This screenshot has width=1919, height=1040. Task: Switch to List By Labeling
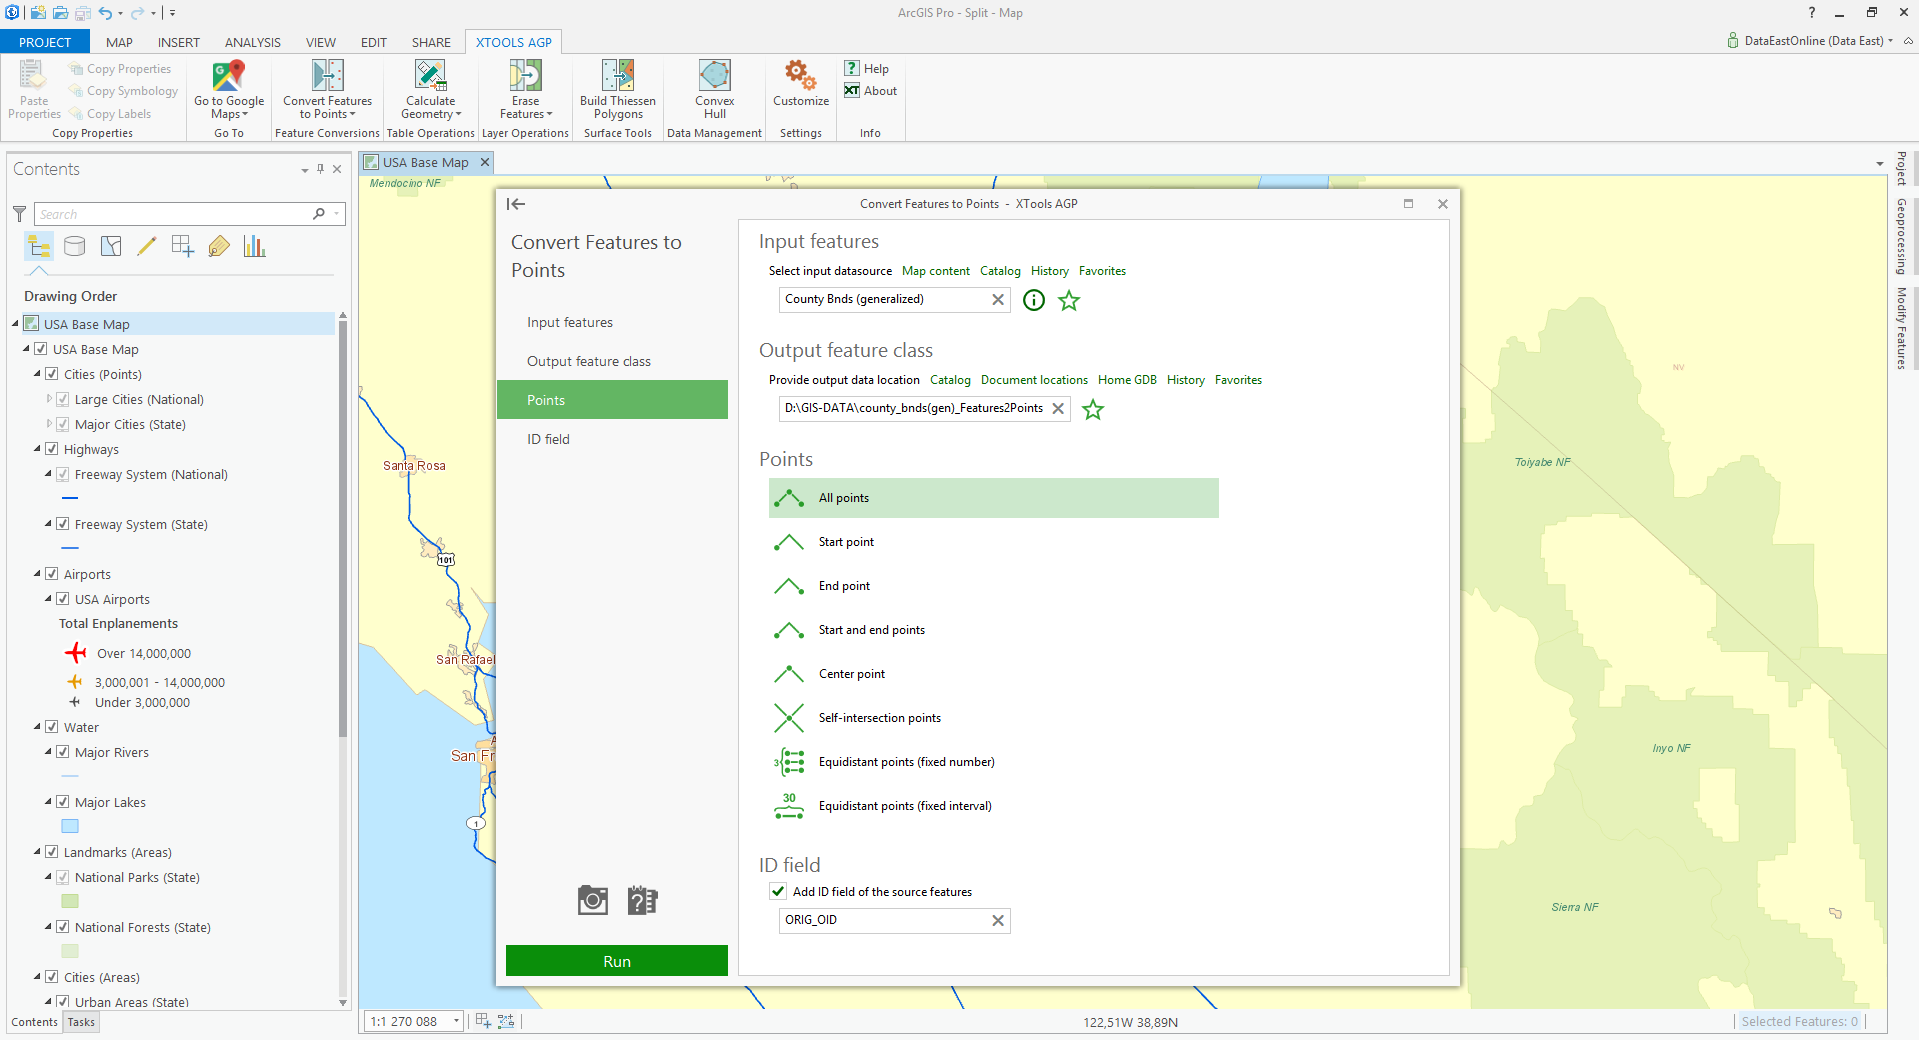pyautogui.click(x=219, y=246)
